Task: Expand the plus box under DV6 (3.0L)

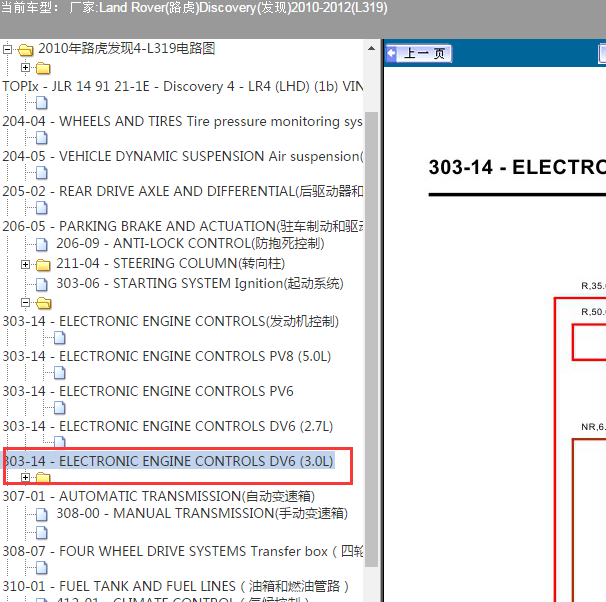Action: [x=26, y=478]
